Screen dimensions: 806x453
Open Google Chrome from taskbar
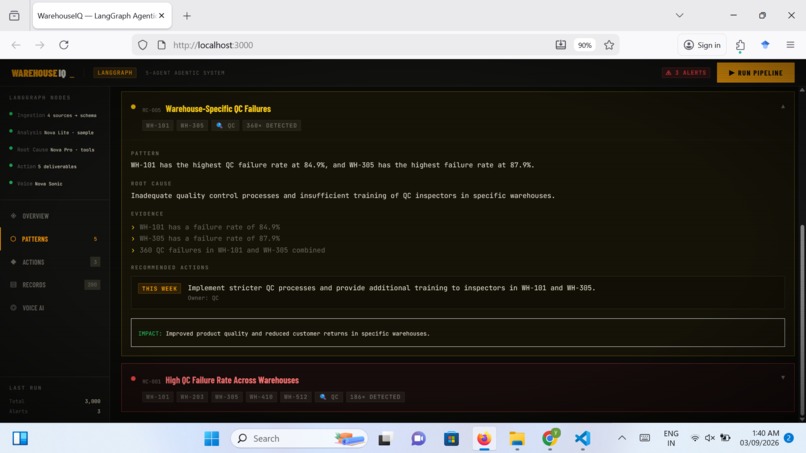[549, 439]
